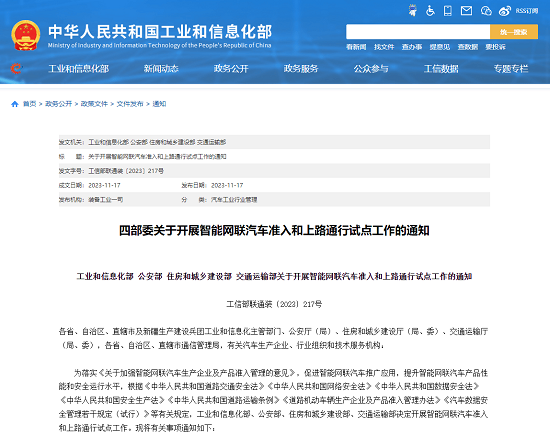
Task: Click the 发文字号 value 工信部联通装〔2023〕217号 in table
Action: (126, 171)
